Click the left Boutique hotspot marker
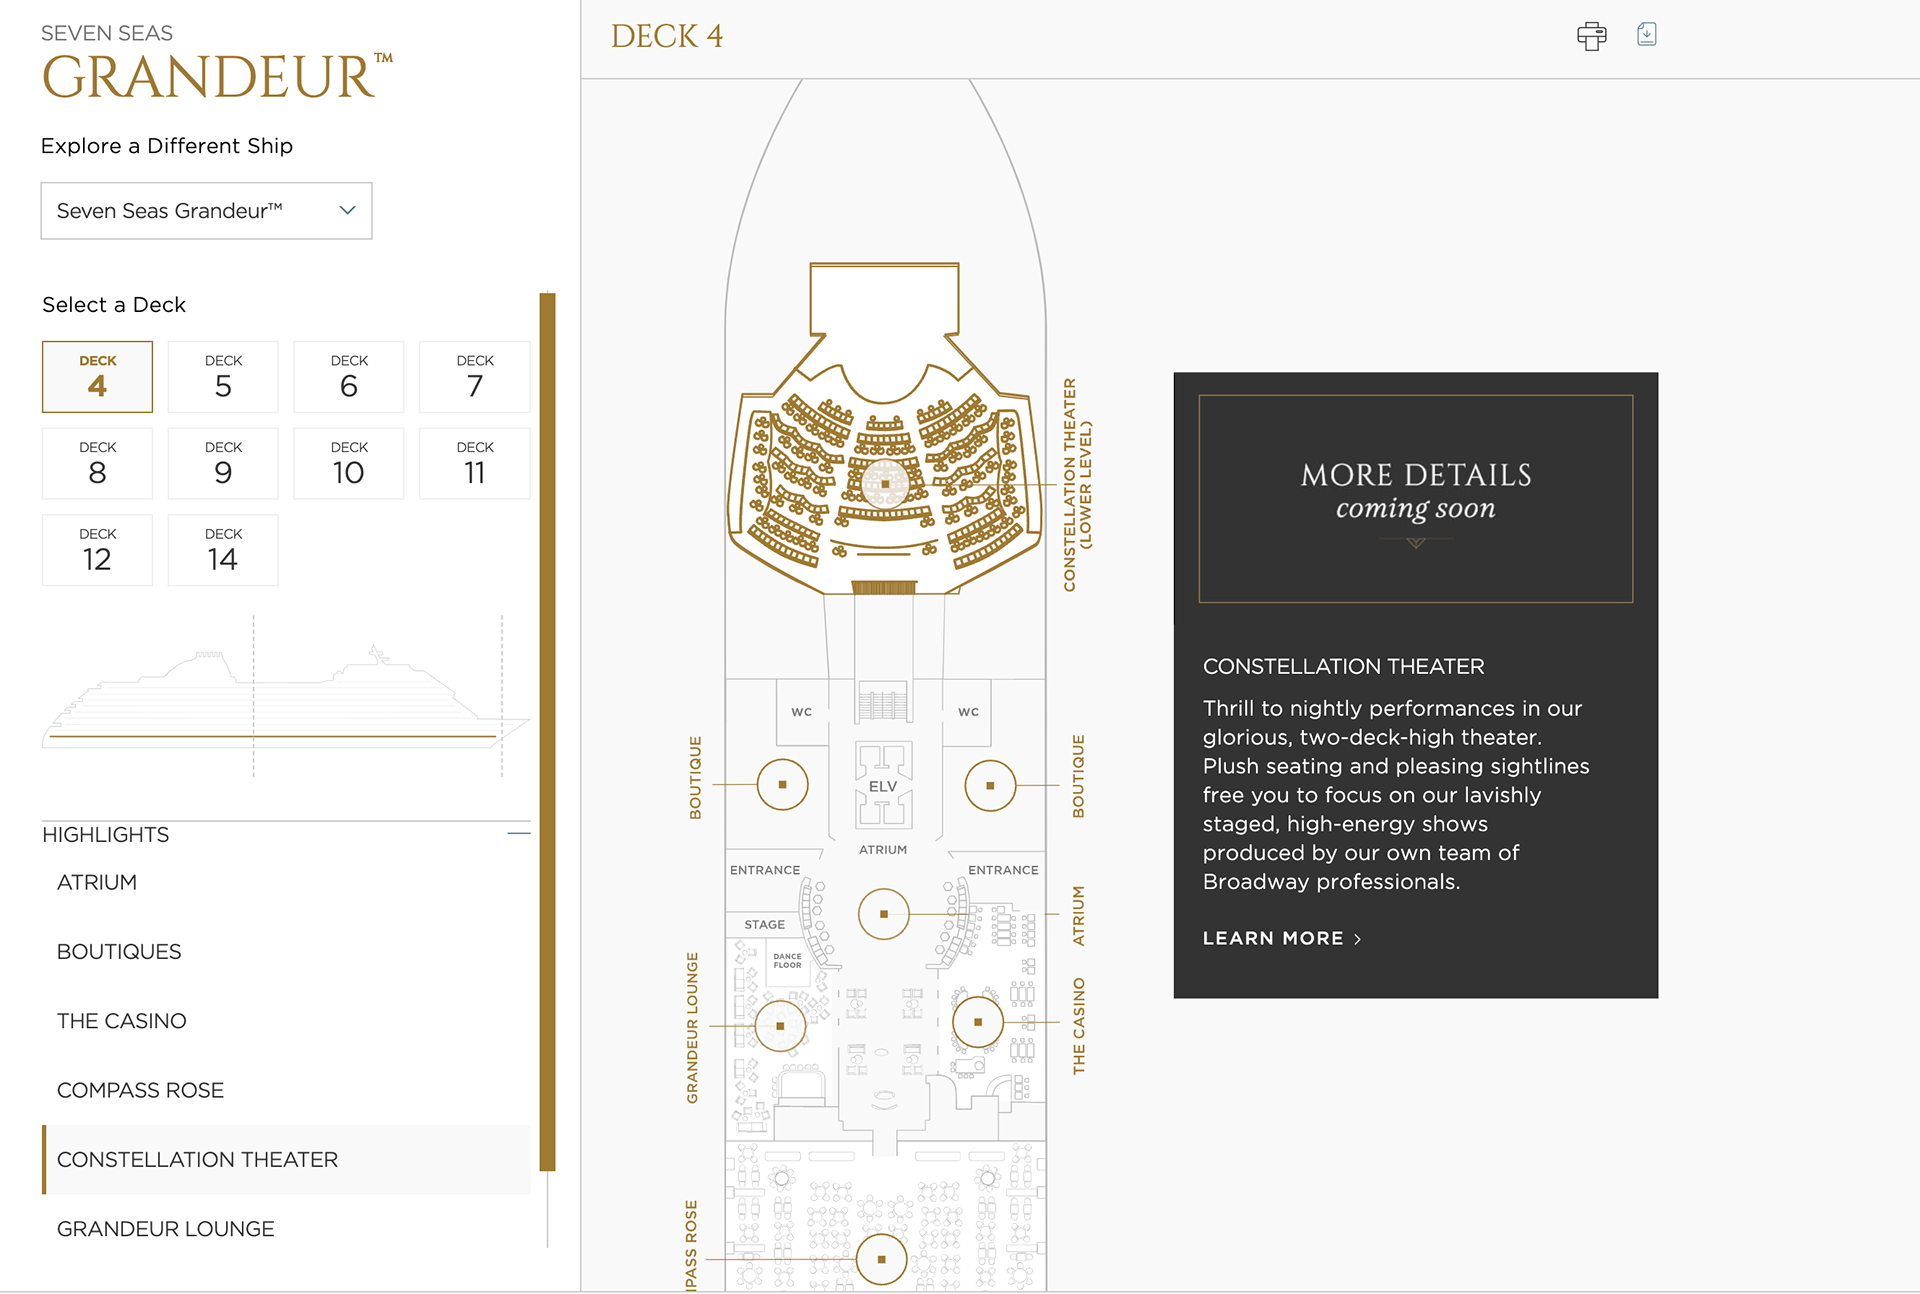Image resolution: width=1920 pixels, height=1294 pixels. (782, 785)
